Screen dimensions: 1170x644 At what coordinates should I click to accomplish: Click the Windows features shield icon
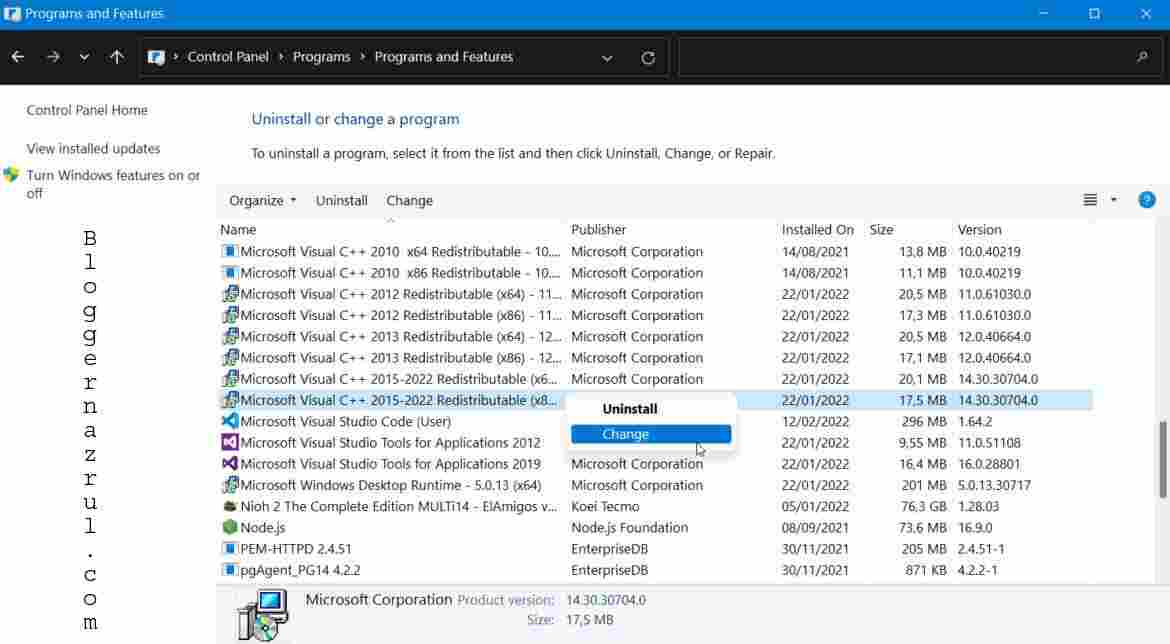11,175
